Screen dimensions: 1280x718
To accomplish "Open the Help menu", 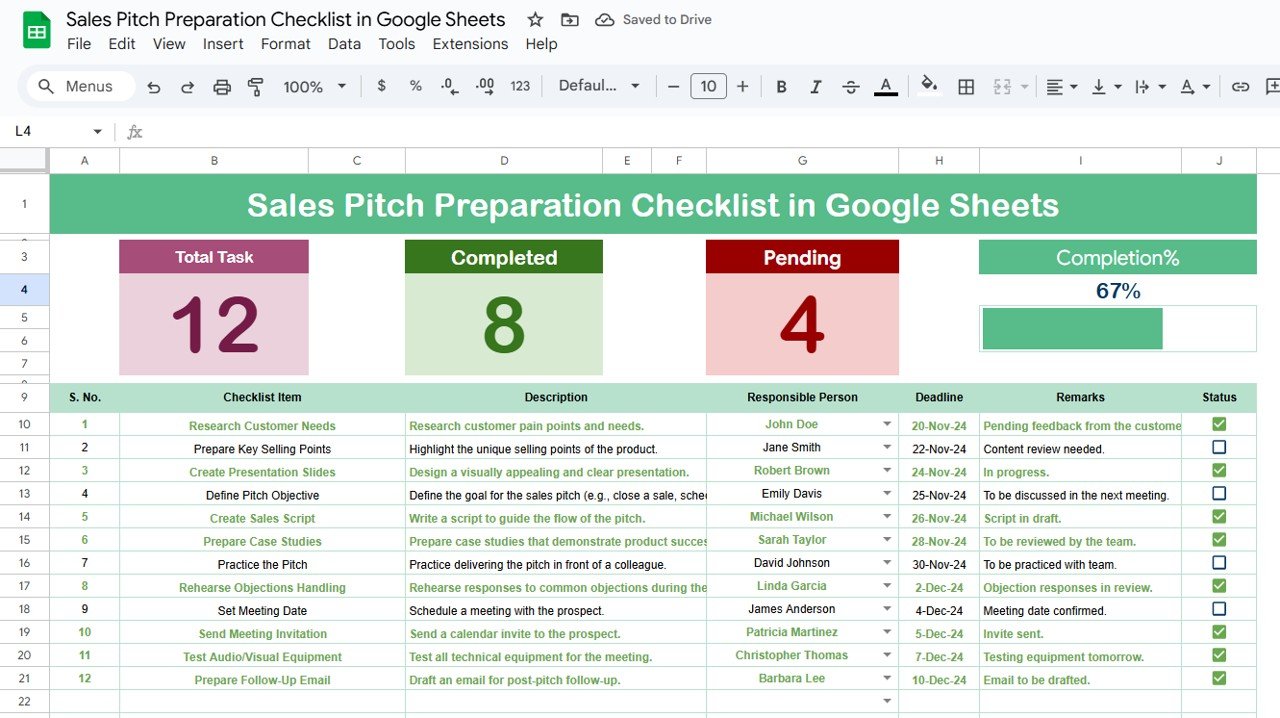I will pos(541,44).
